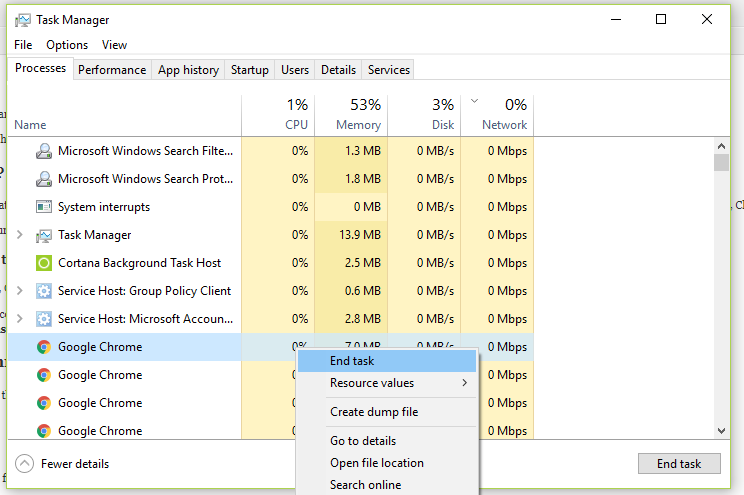Viewport: 744px width, 495px height.
Task: Click the 0.6 MB memory value
Action: 363,291
